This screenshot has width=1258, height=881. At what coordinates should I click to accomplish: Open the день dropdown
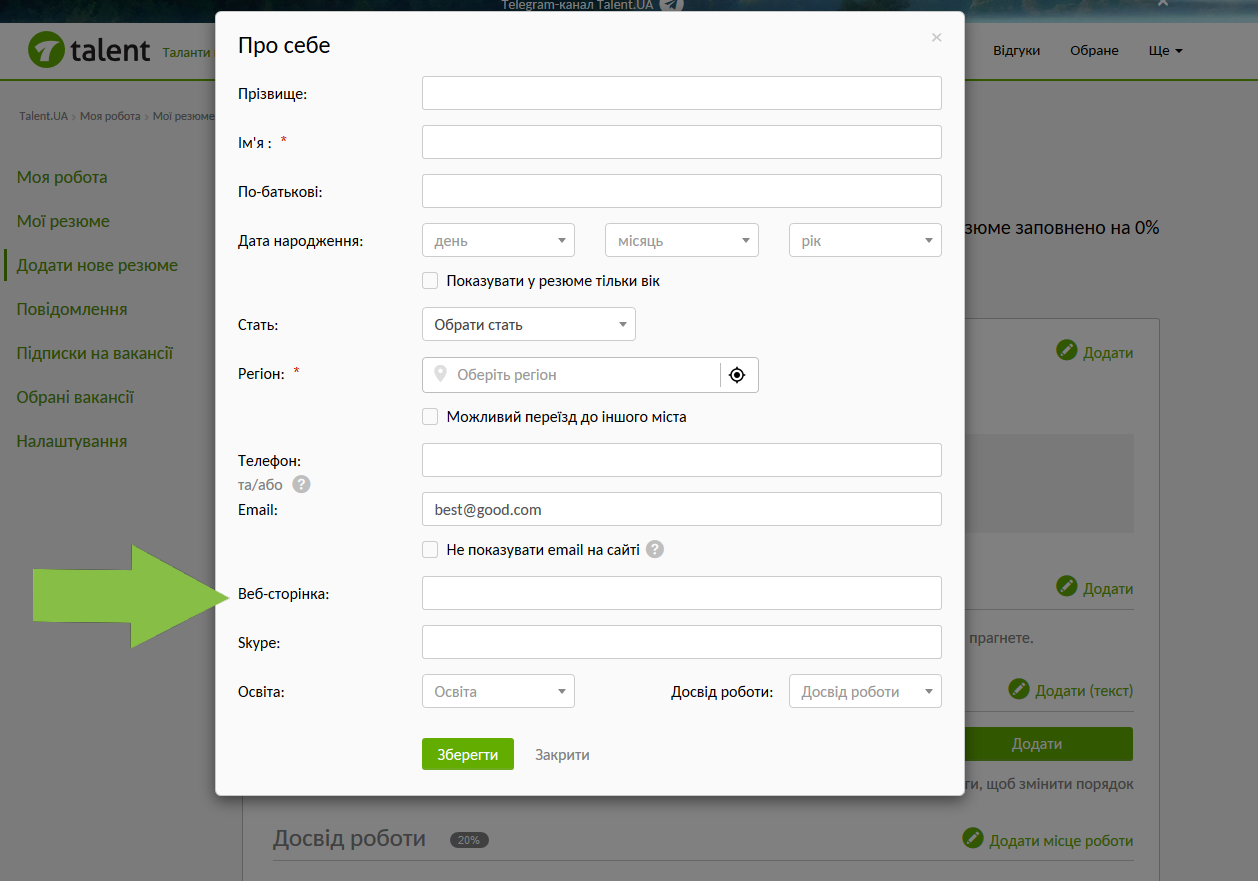point(498,240)
